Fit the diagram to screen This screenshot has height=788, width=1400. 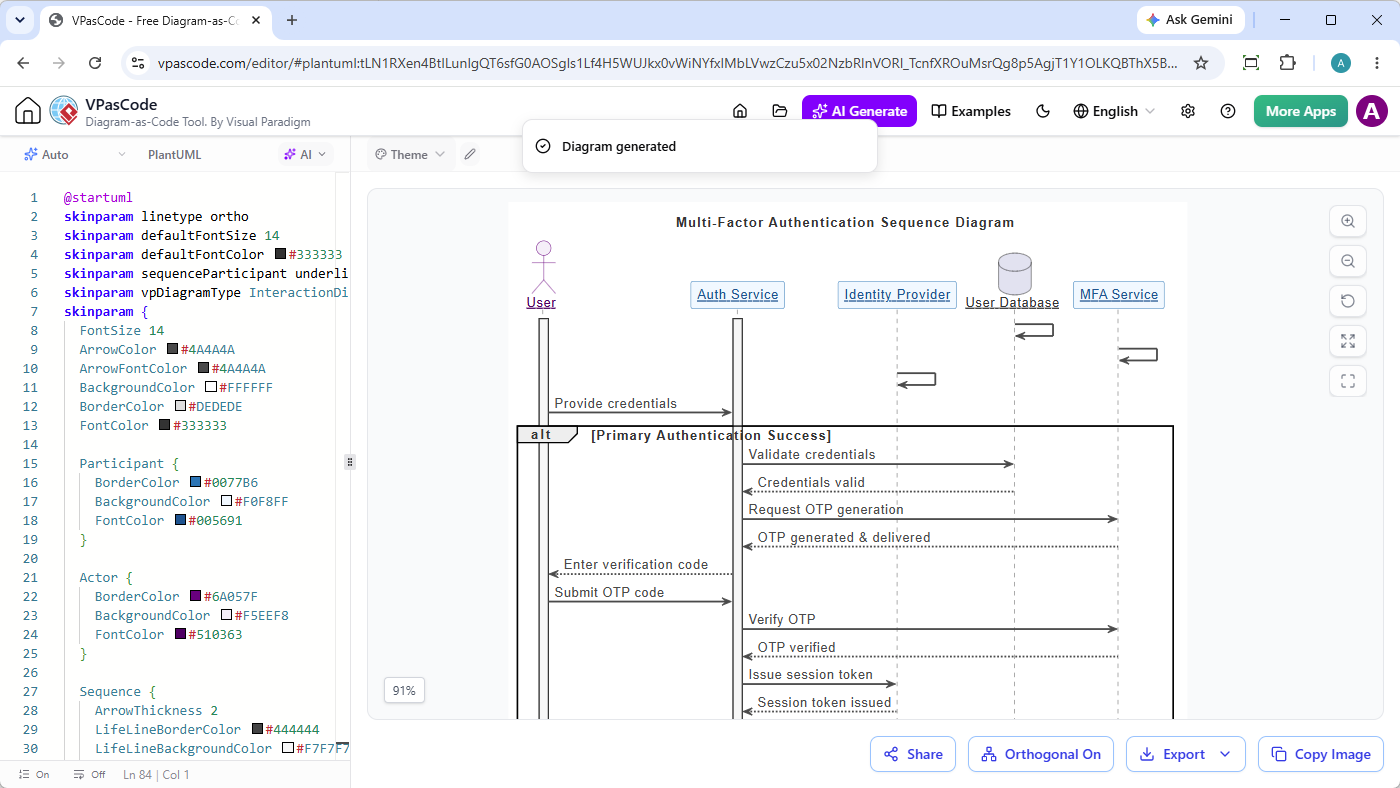(1348, 341)
